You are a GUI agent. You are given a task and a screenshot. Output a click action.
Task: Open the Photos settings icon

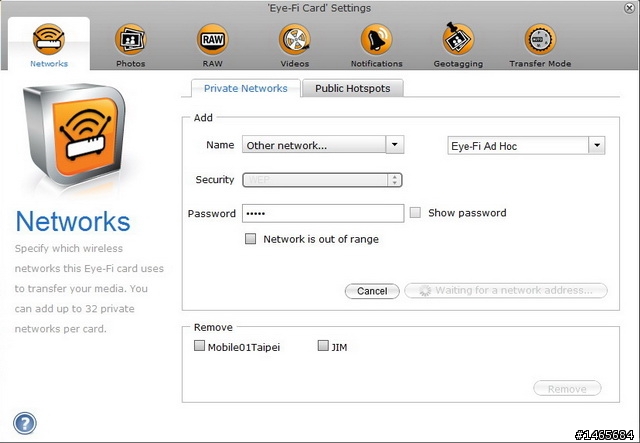130,40
